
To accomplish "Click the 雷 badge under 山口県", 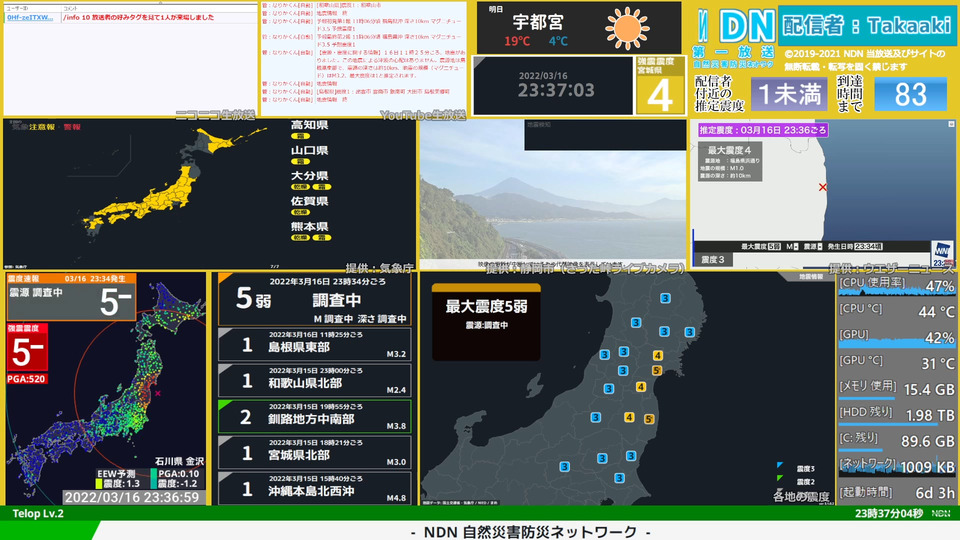I will [x=300, y=162].
